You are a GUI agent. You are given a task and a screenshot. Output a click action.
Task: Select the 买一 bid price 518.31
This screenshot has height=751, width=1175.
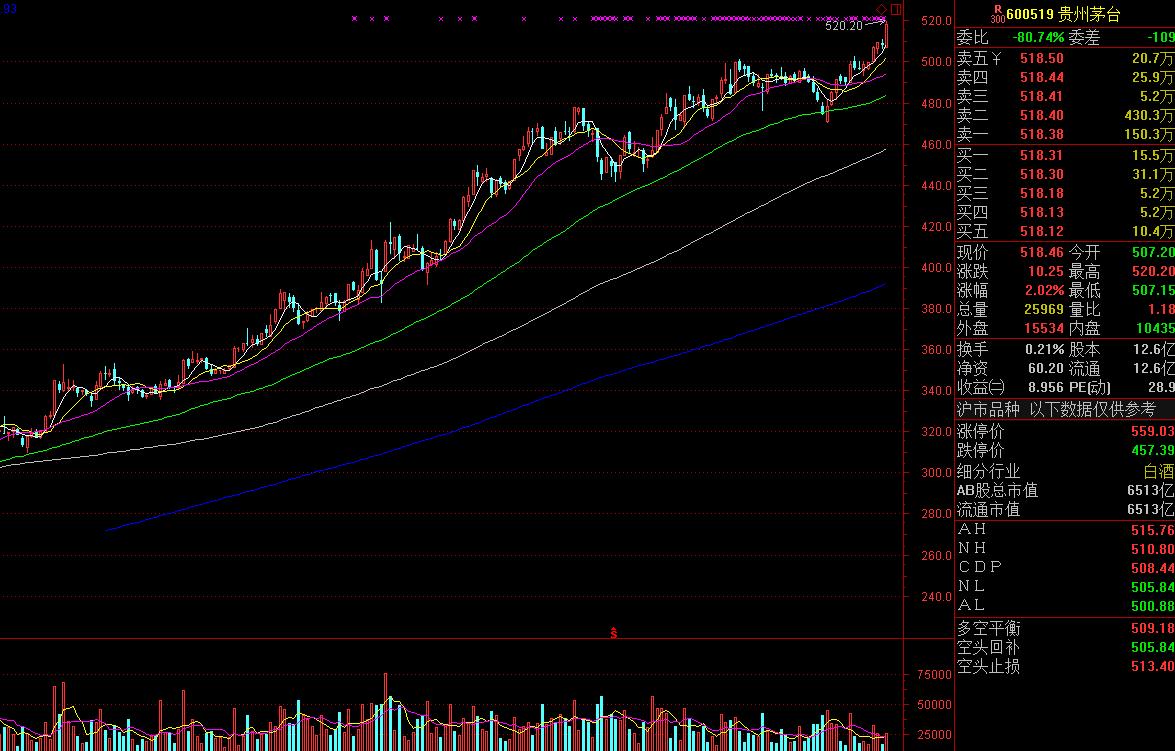(1041, 155)
